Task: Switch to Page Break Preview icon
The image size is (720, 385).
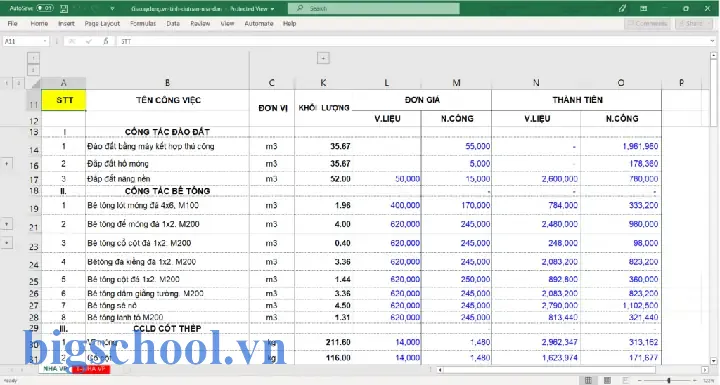Action: click(625, 380)
